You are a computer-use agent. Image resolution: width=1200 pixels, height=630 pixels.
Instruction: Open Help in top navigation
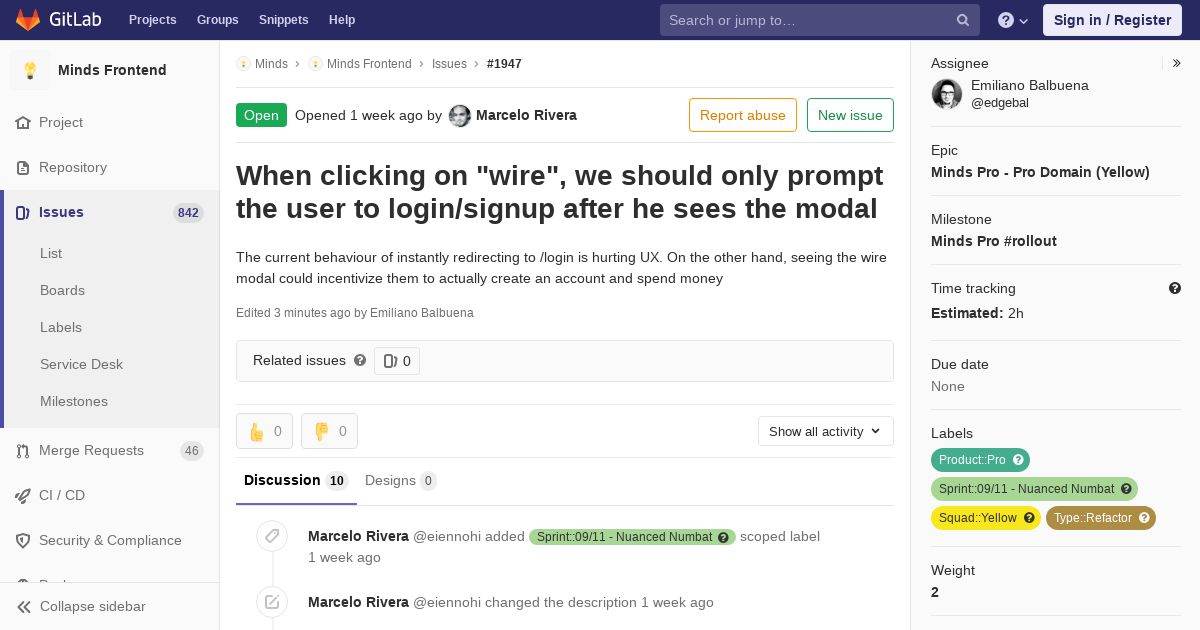pyautogui.click(x=342, y=20)
